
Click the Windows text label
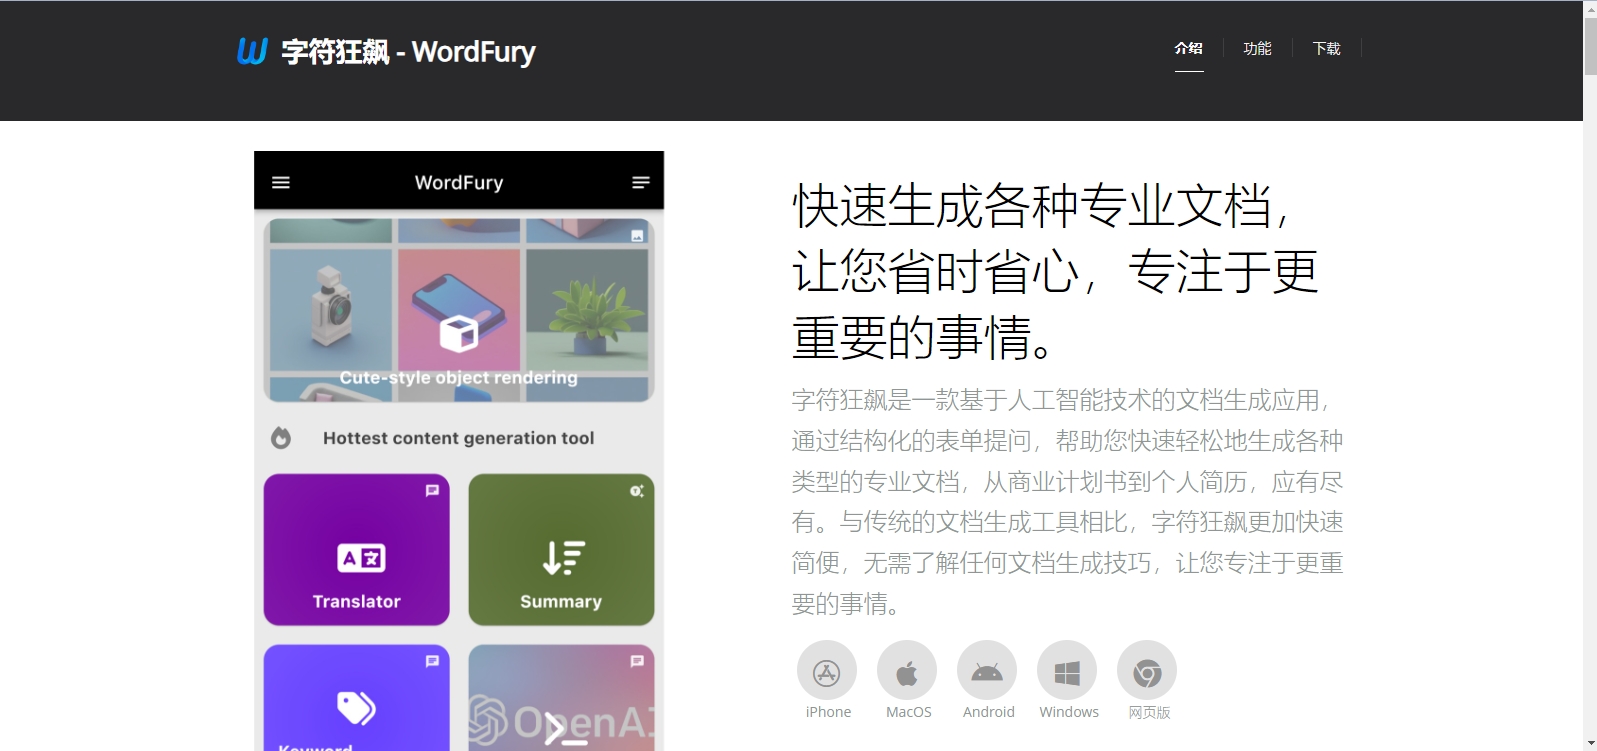1068,712
